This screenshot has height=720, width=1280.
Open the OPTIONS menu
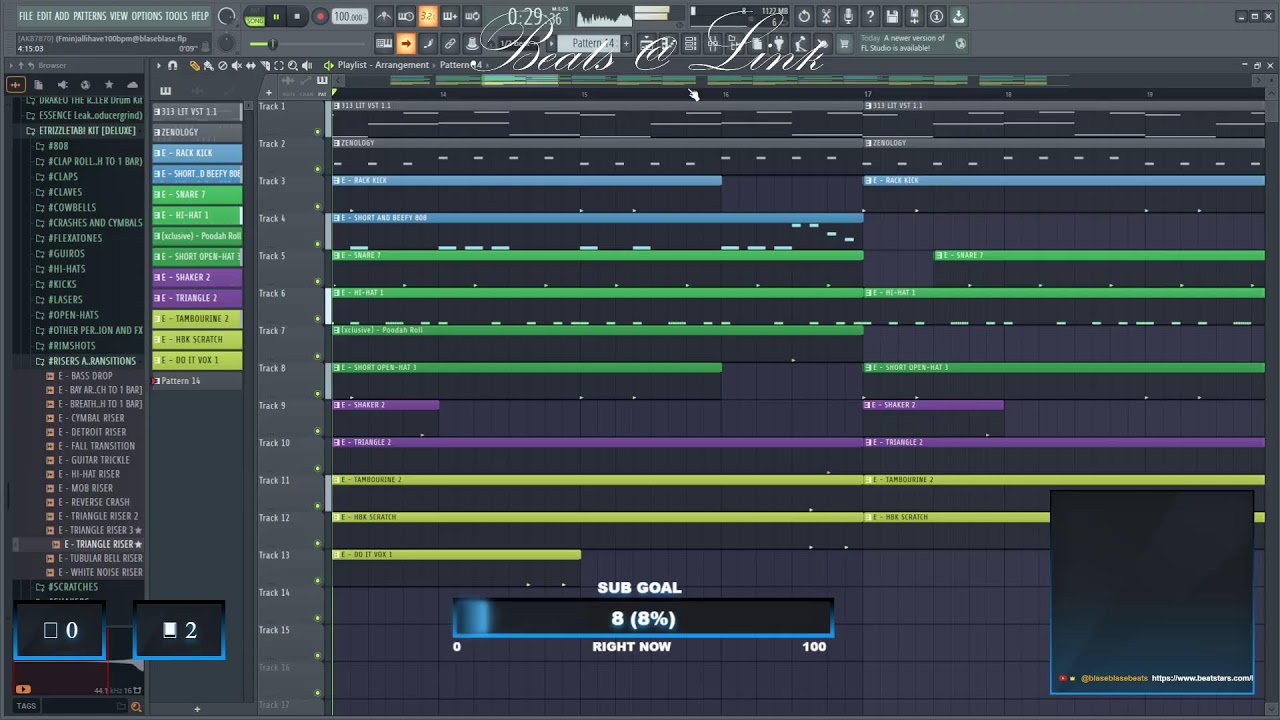(146, 16)
